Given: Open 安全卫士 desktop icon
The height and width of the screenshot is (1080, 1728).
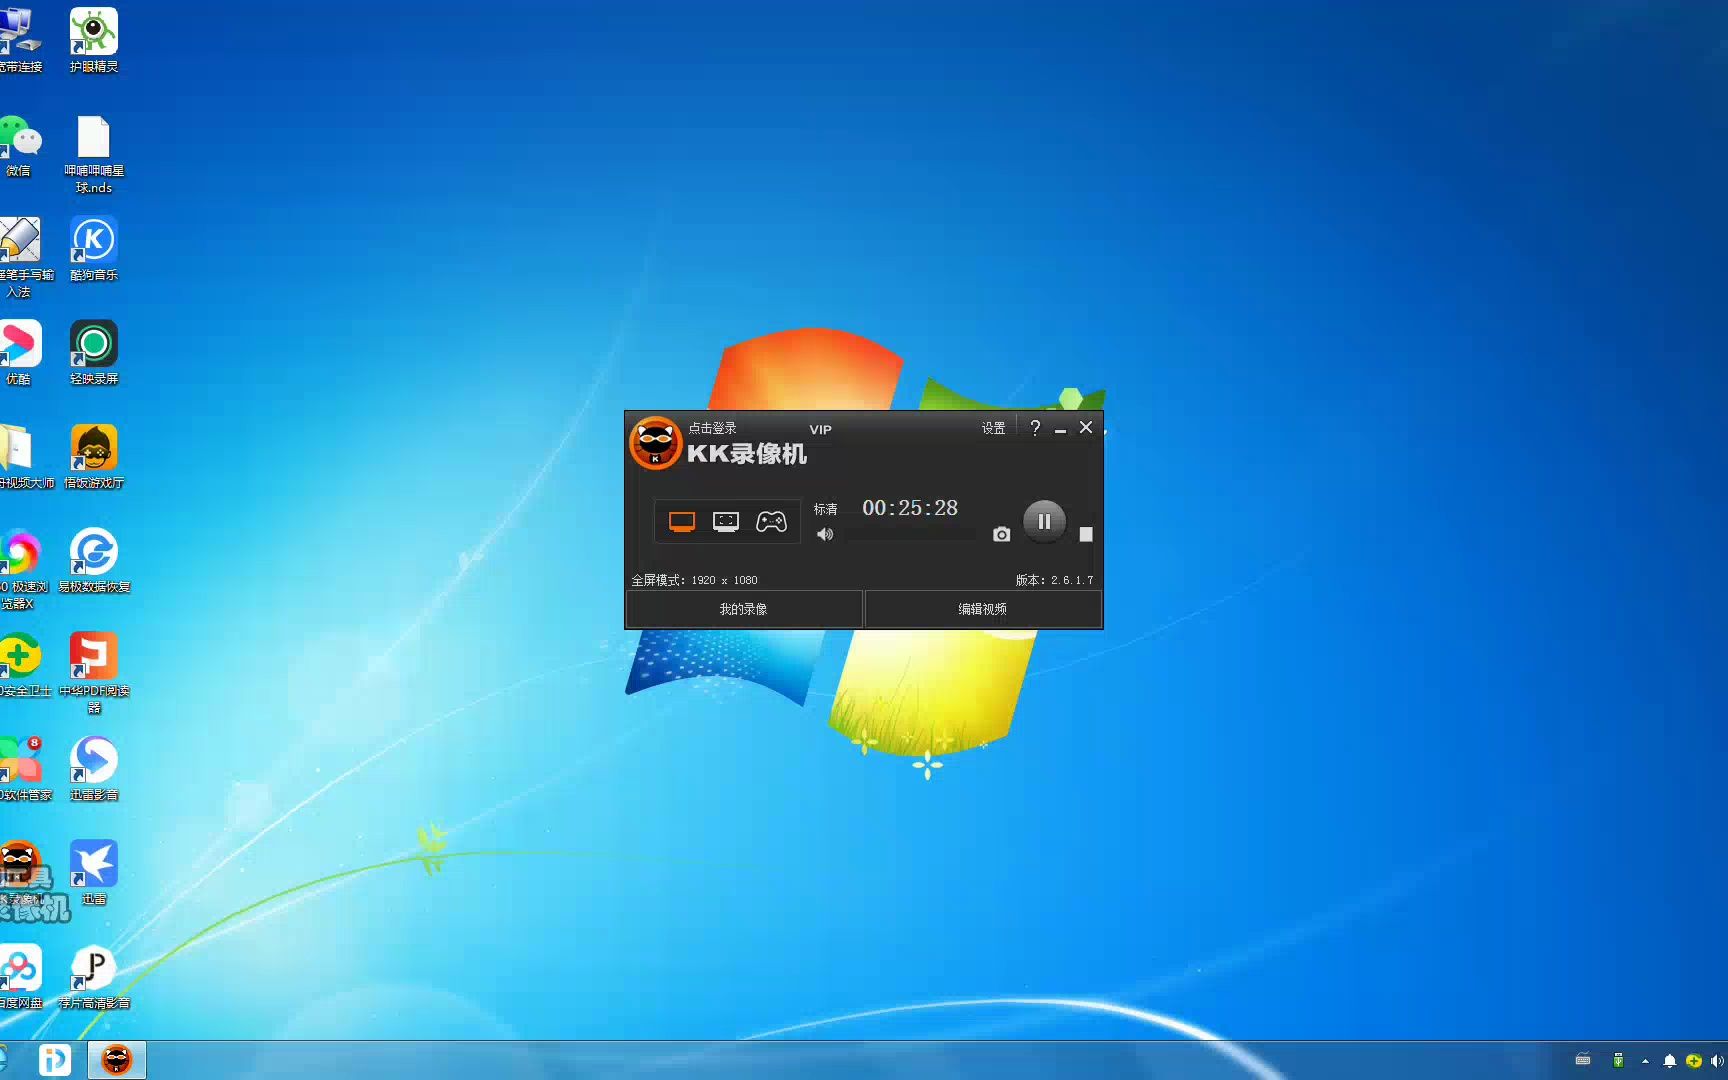Looking at the screenshot, I should point(22,664).
